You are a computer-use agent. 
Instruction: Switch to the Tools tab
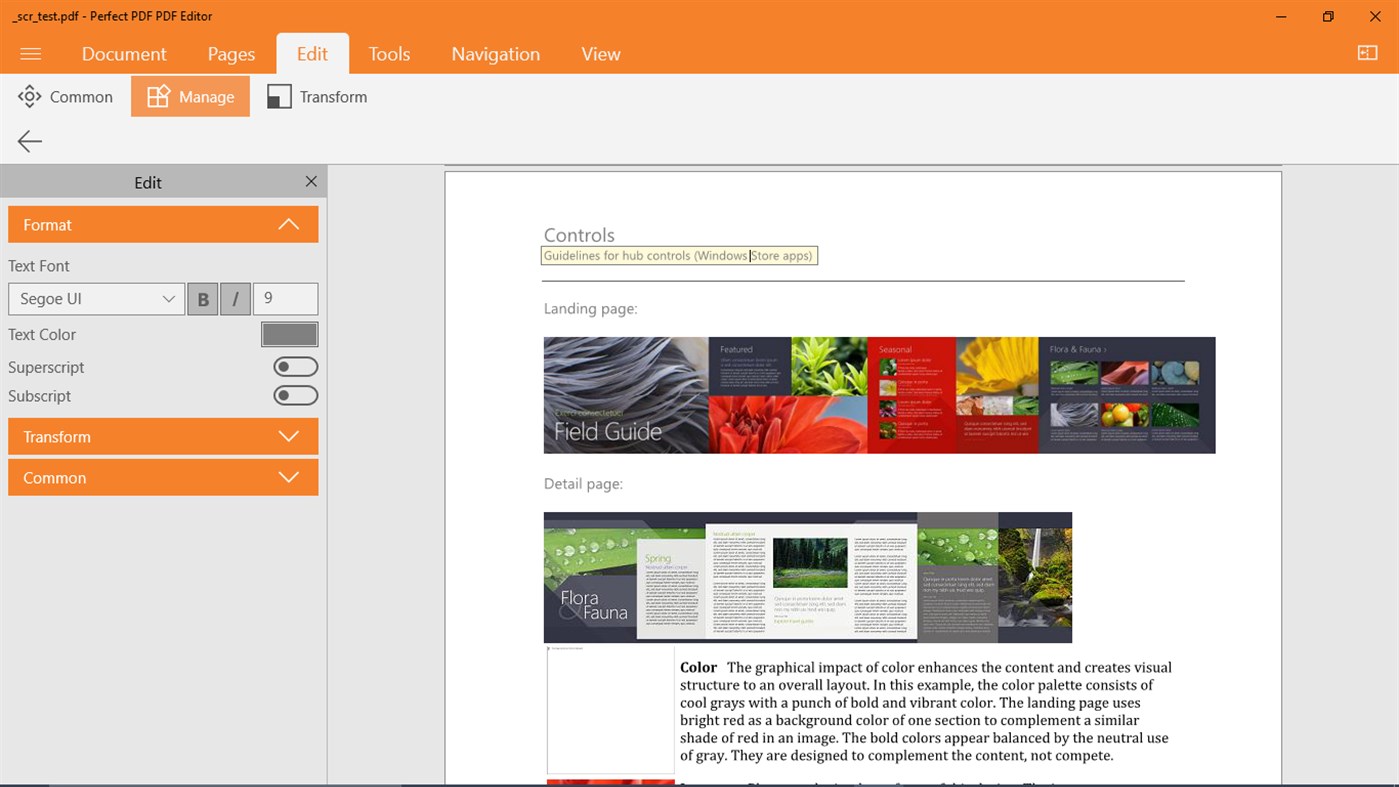[x=389, y=54]
